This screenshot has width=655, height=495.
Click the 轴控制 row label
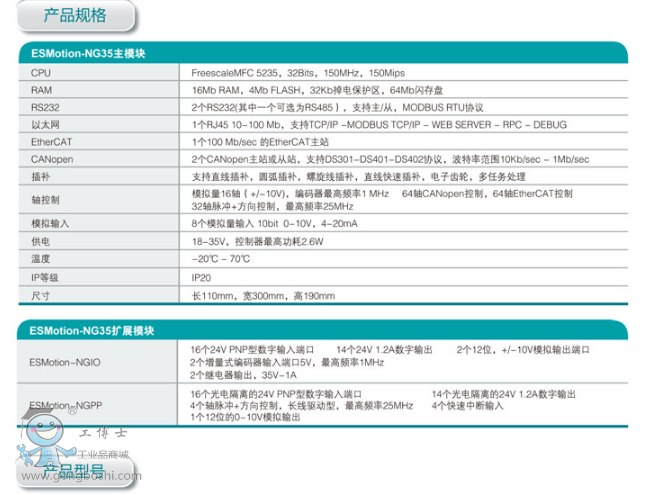pos(45,200)
